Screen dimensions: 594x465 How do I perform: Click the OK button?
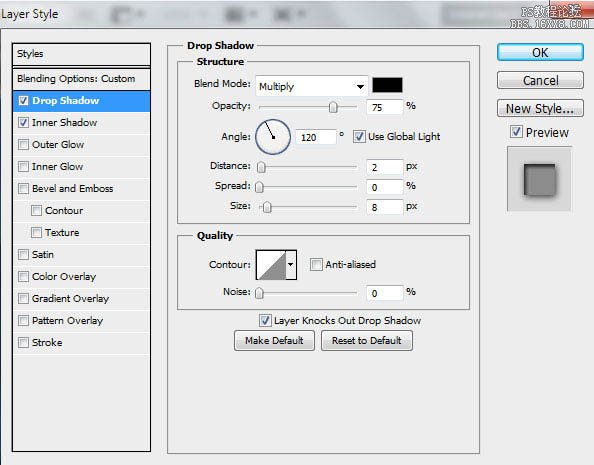point(540,52)
